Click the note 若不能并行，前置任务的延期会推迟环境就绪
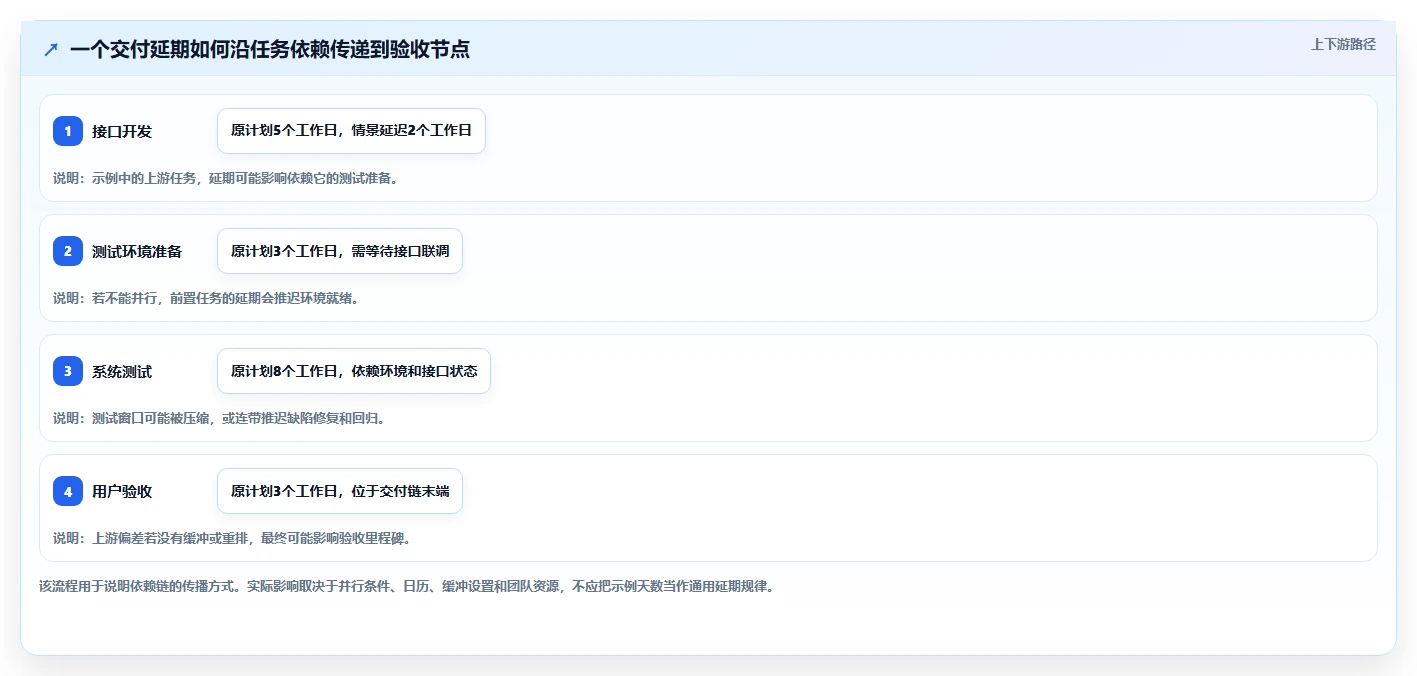Image resolution: width=1417 pixels, height=676 pixels. (x=206, y=298)
